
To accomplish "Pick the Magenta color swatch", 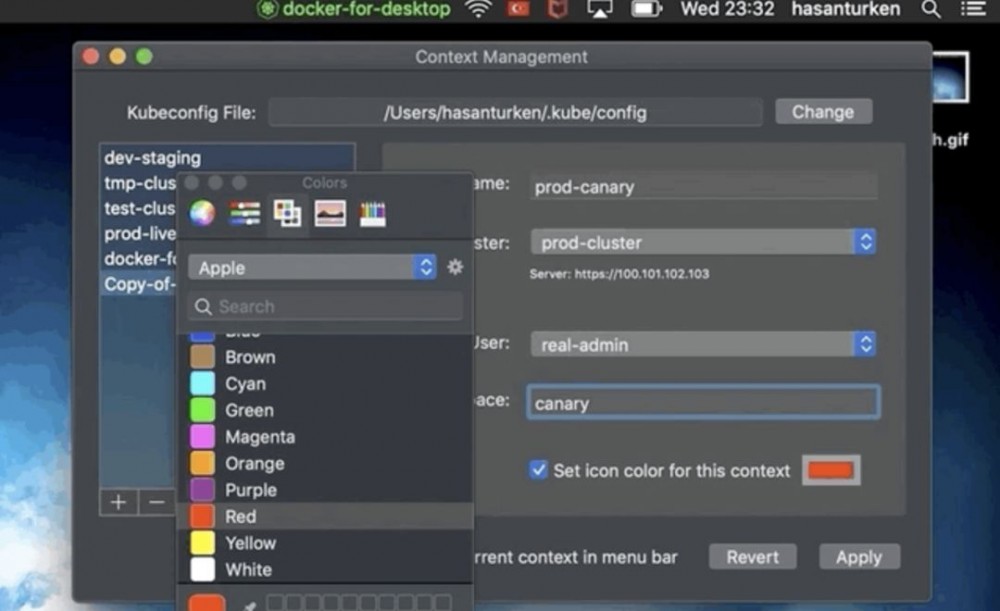I will (x=202, y=437).
